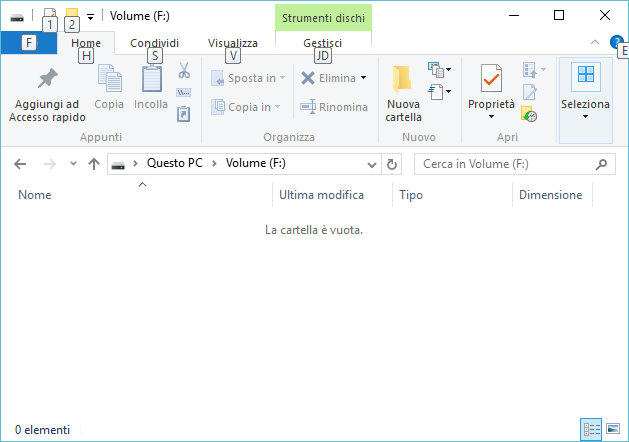Click the Rinomina button
The height and width of the screenshot is (442, 629).
[334, 107]
